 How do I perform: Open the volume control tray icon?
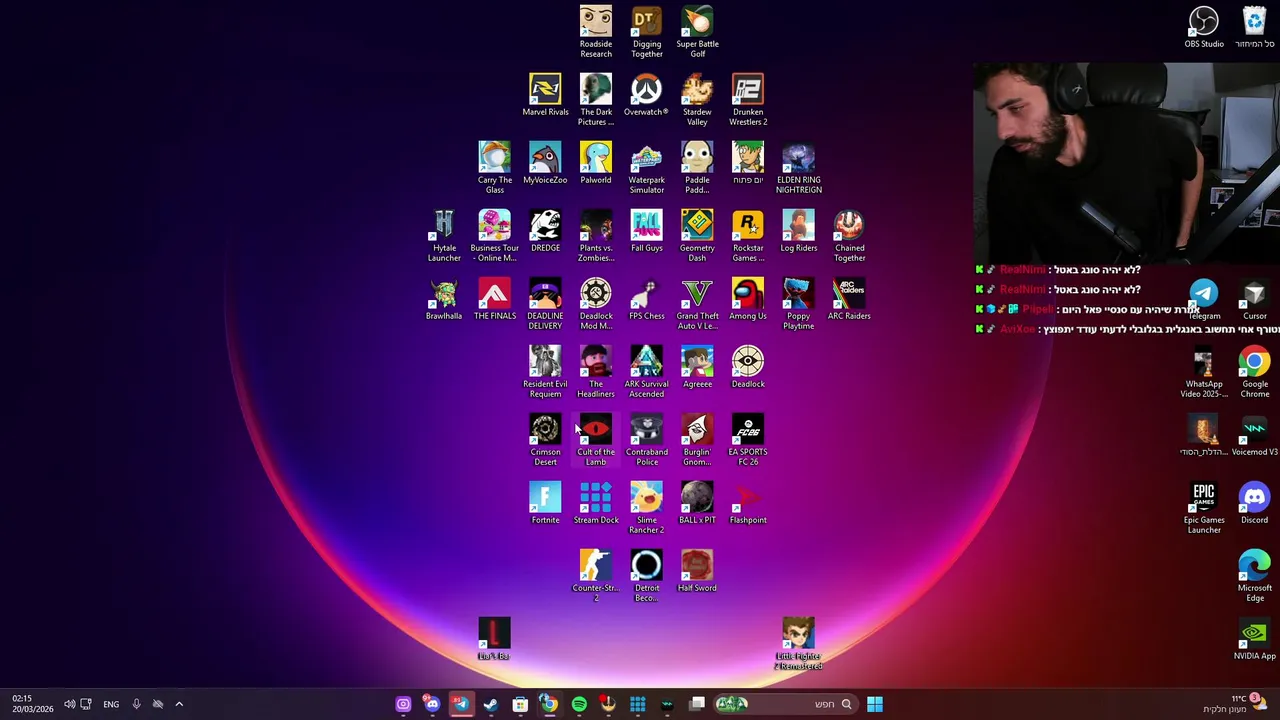tap(69, 704)
